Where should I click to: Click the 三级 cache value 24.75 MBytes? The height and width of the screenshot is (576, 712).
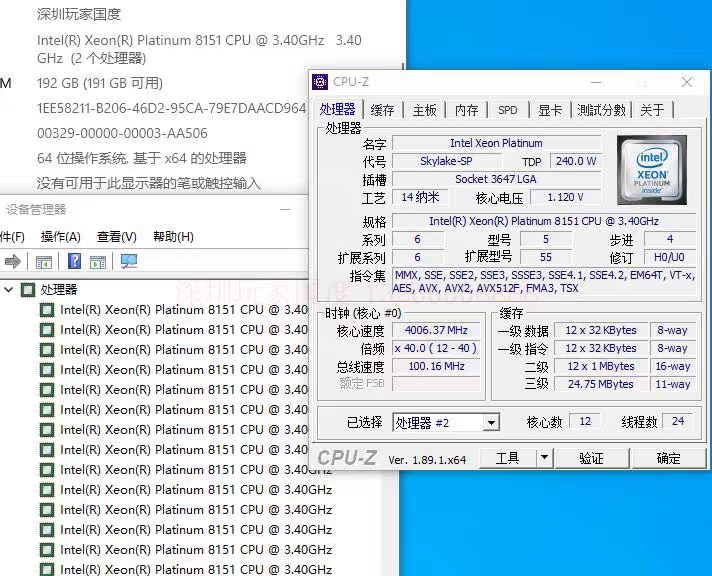pos(601,384)
